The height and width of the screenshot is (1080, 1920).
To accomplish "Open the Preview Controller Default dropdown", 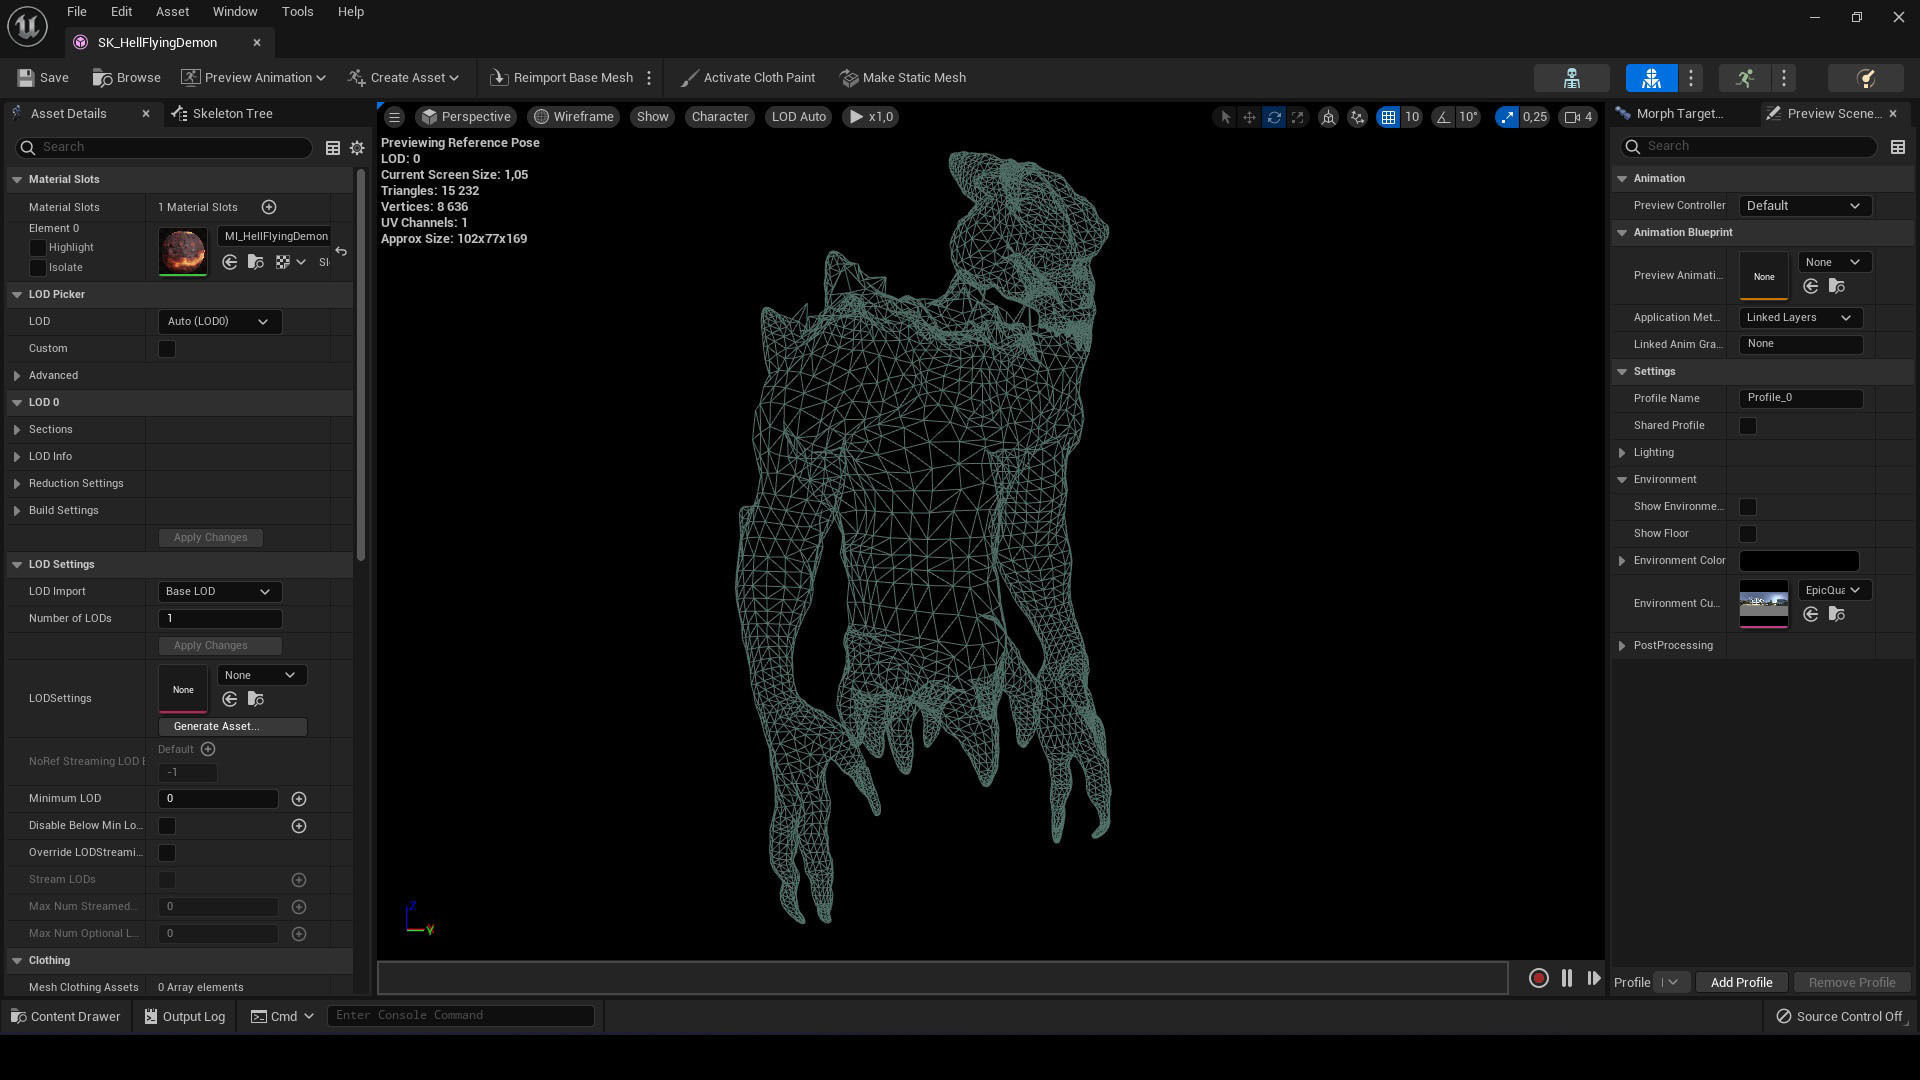I will [1804, 206].
